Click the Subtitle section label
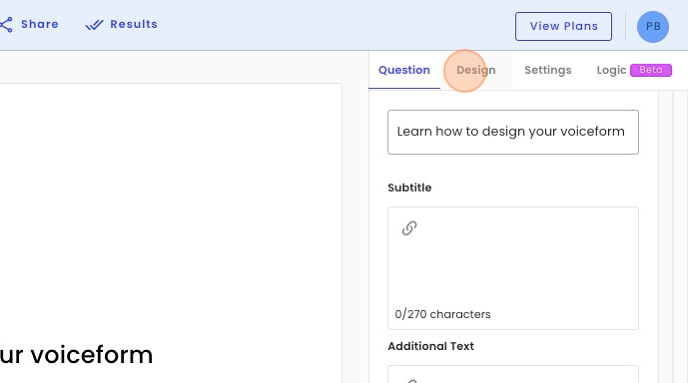The height and width of the screenshot is (383, 688). (x=409, y=188)
